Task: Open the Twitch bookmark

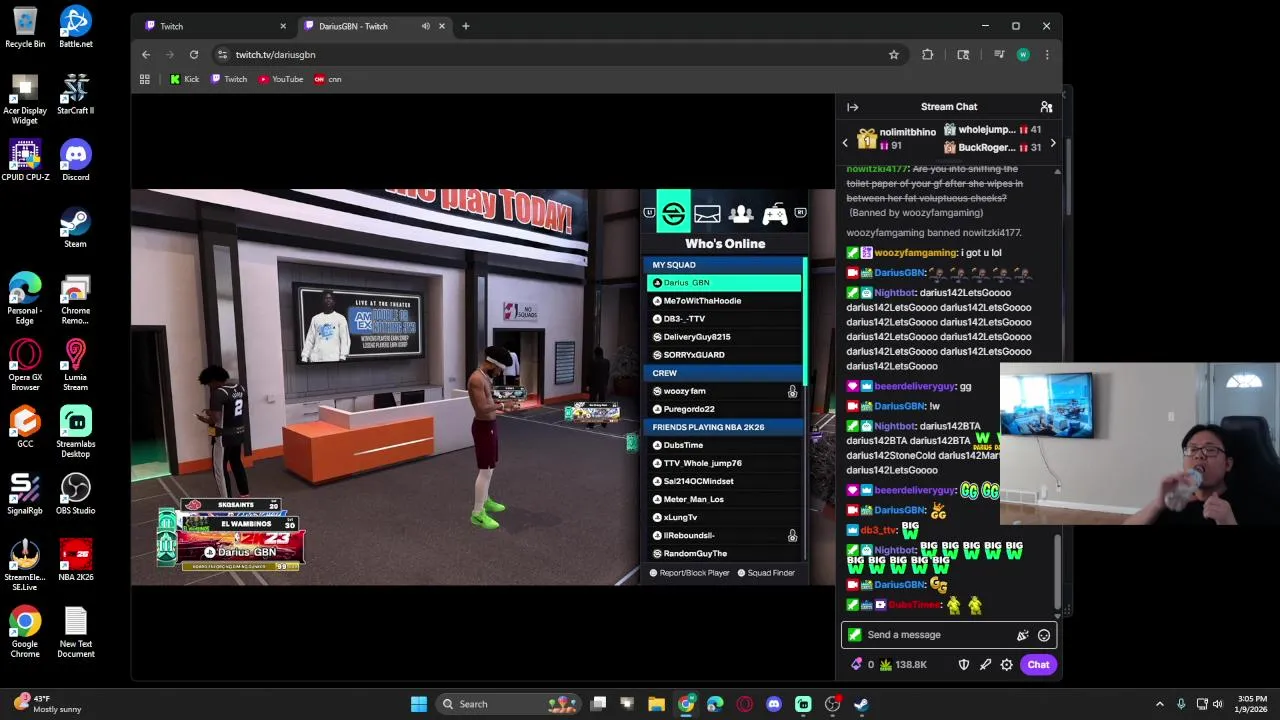Action: 229,79
